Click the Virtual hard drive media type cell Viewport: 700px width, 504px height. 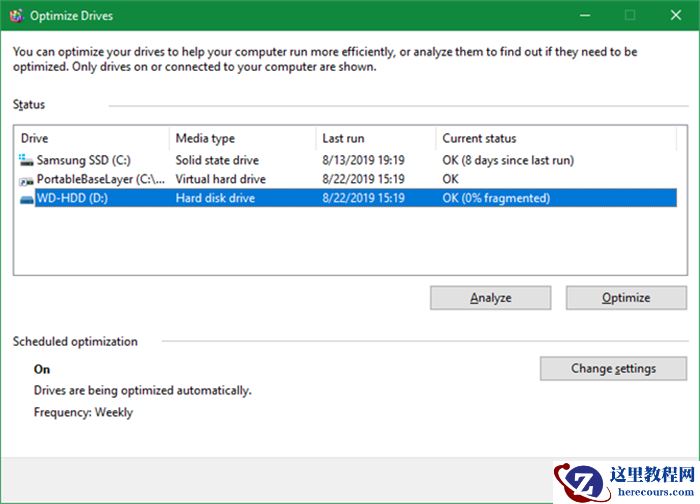(221, 179)
